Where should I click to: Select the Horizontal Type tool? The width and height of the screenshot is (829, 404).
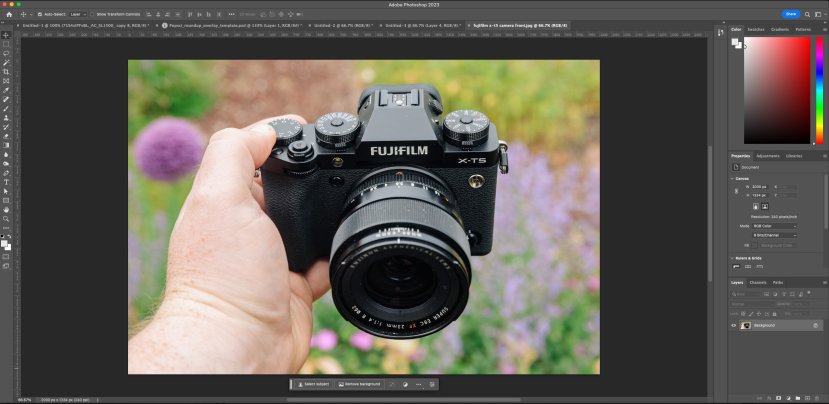pos(6,182)
